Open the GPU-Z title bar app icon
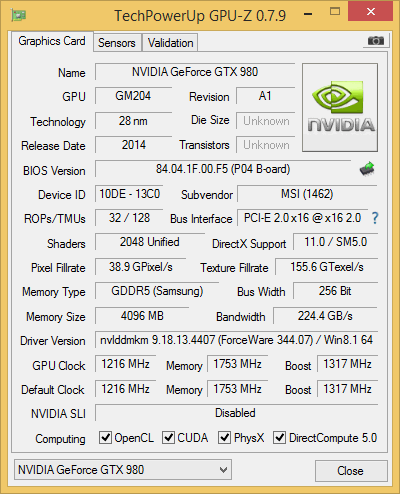Viewport: 400px width, 494px height. click(18, 15)
